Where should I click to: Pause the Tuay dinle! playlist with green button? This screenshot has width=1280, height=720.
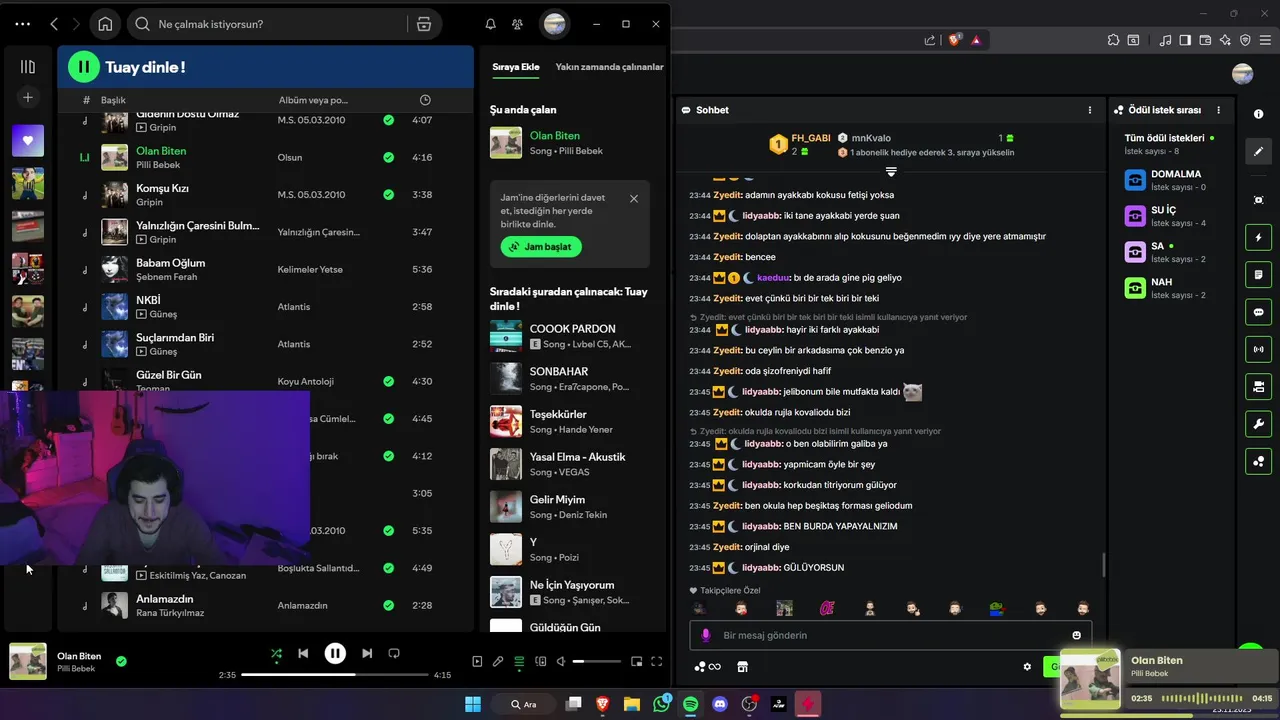(x=84, y=67)
